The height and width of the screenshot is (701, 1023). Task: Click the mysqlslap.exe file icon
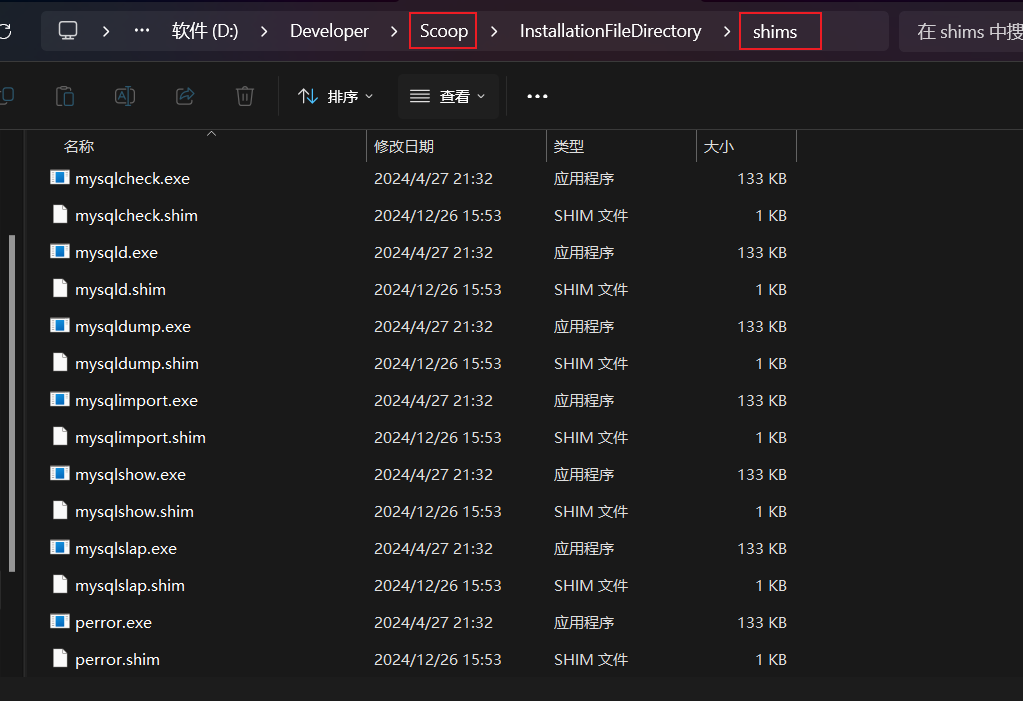[x=60, y=548]
